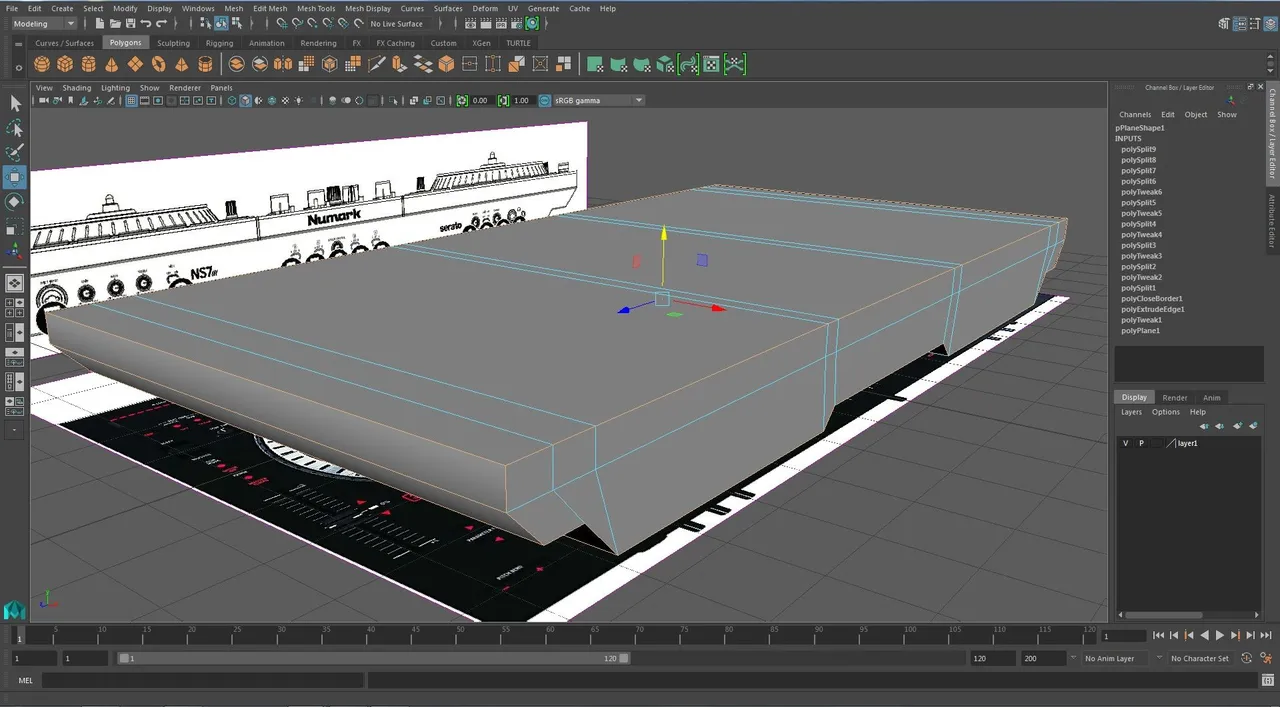Screen dimensions: 1280x707
Task: Open the Mesh Tools menu
Action: click(x=316, y=8)
